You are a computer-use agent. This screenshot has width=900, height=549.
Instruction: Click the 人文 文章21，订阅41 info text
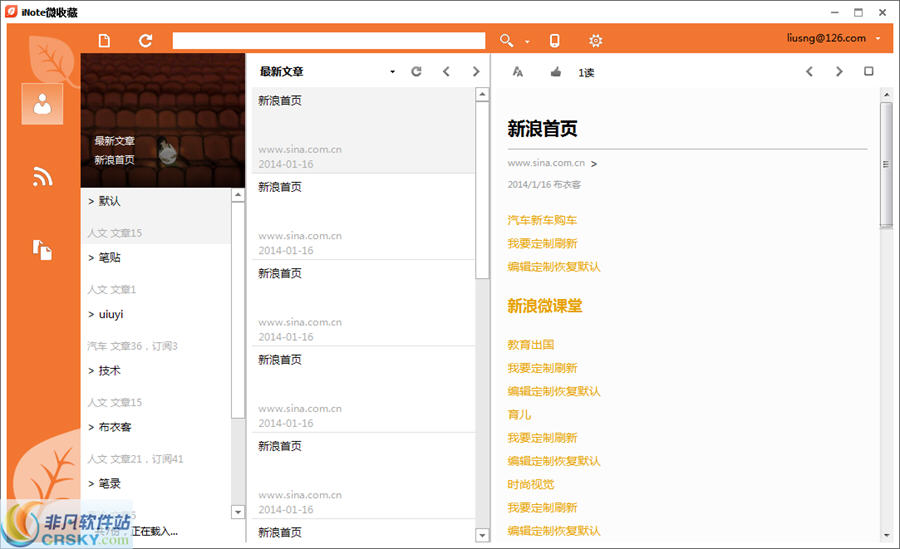point(135,459)
